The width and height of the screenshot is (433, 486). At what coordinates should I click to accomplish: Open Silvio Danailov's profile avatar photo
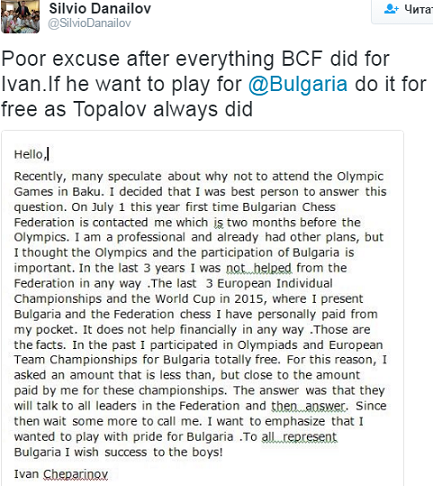(x=20, y=16)
